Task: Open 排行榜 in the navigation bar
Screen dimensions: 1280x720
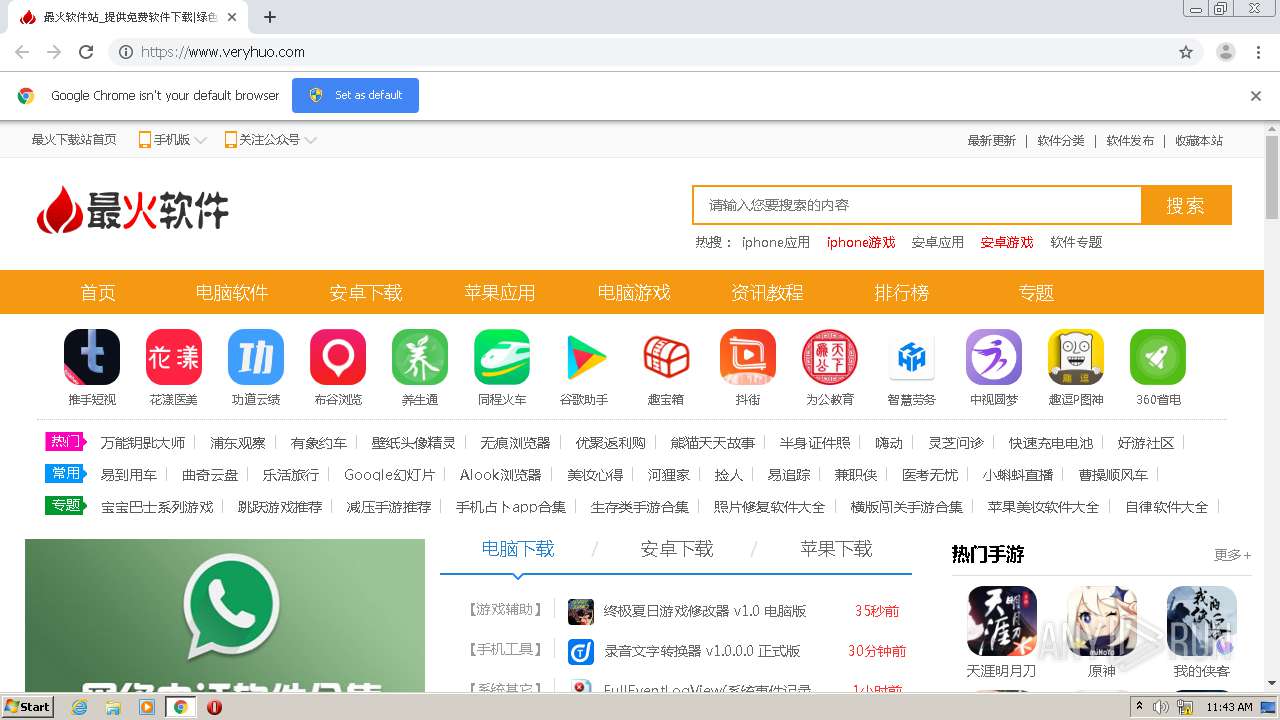Action: click(x=902, y=292)
